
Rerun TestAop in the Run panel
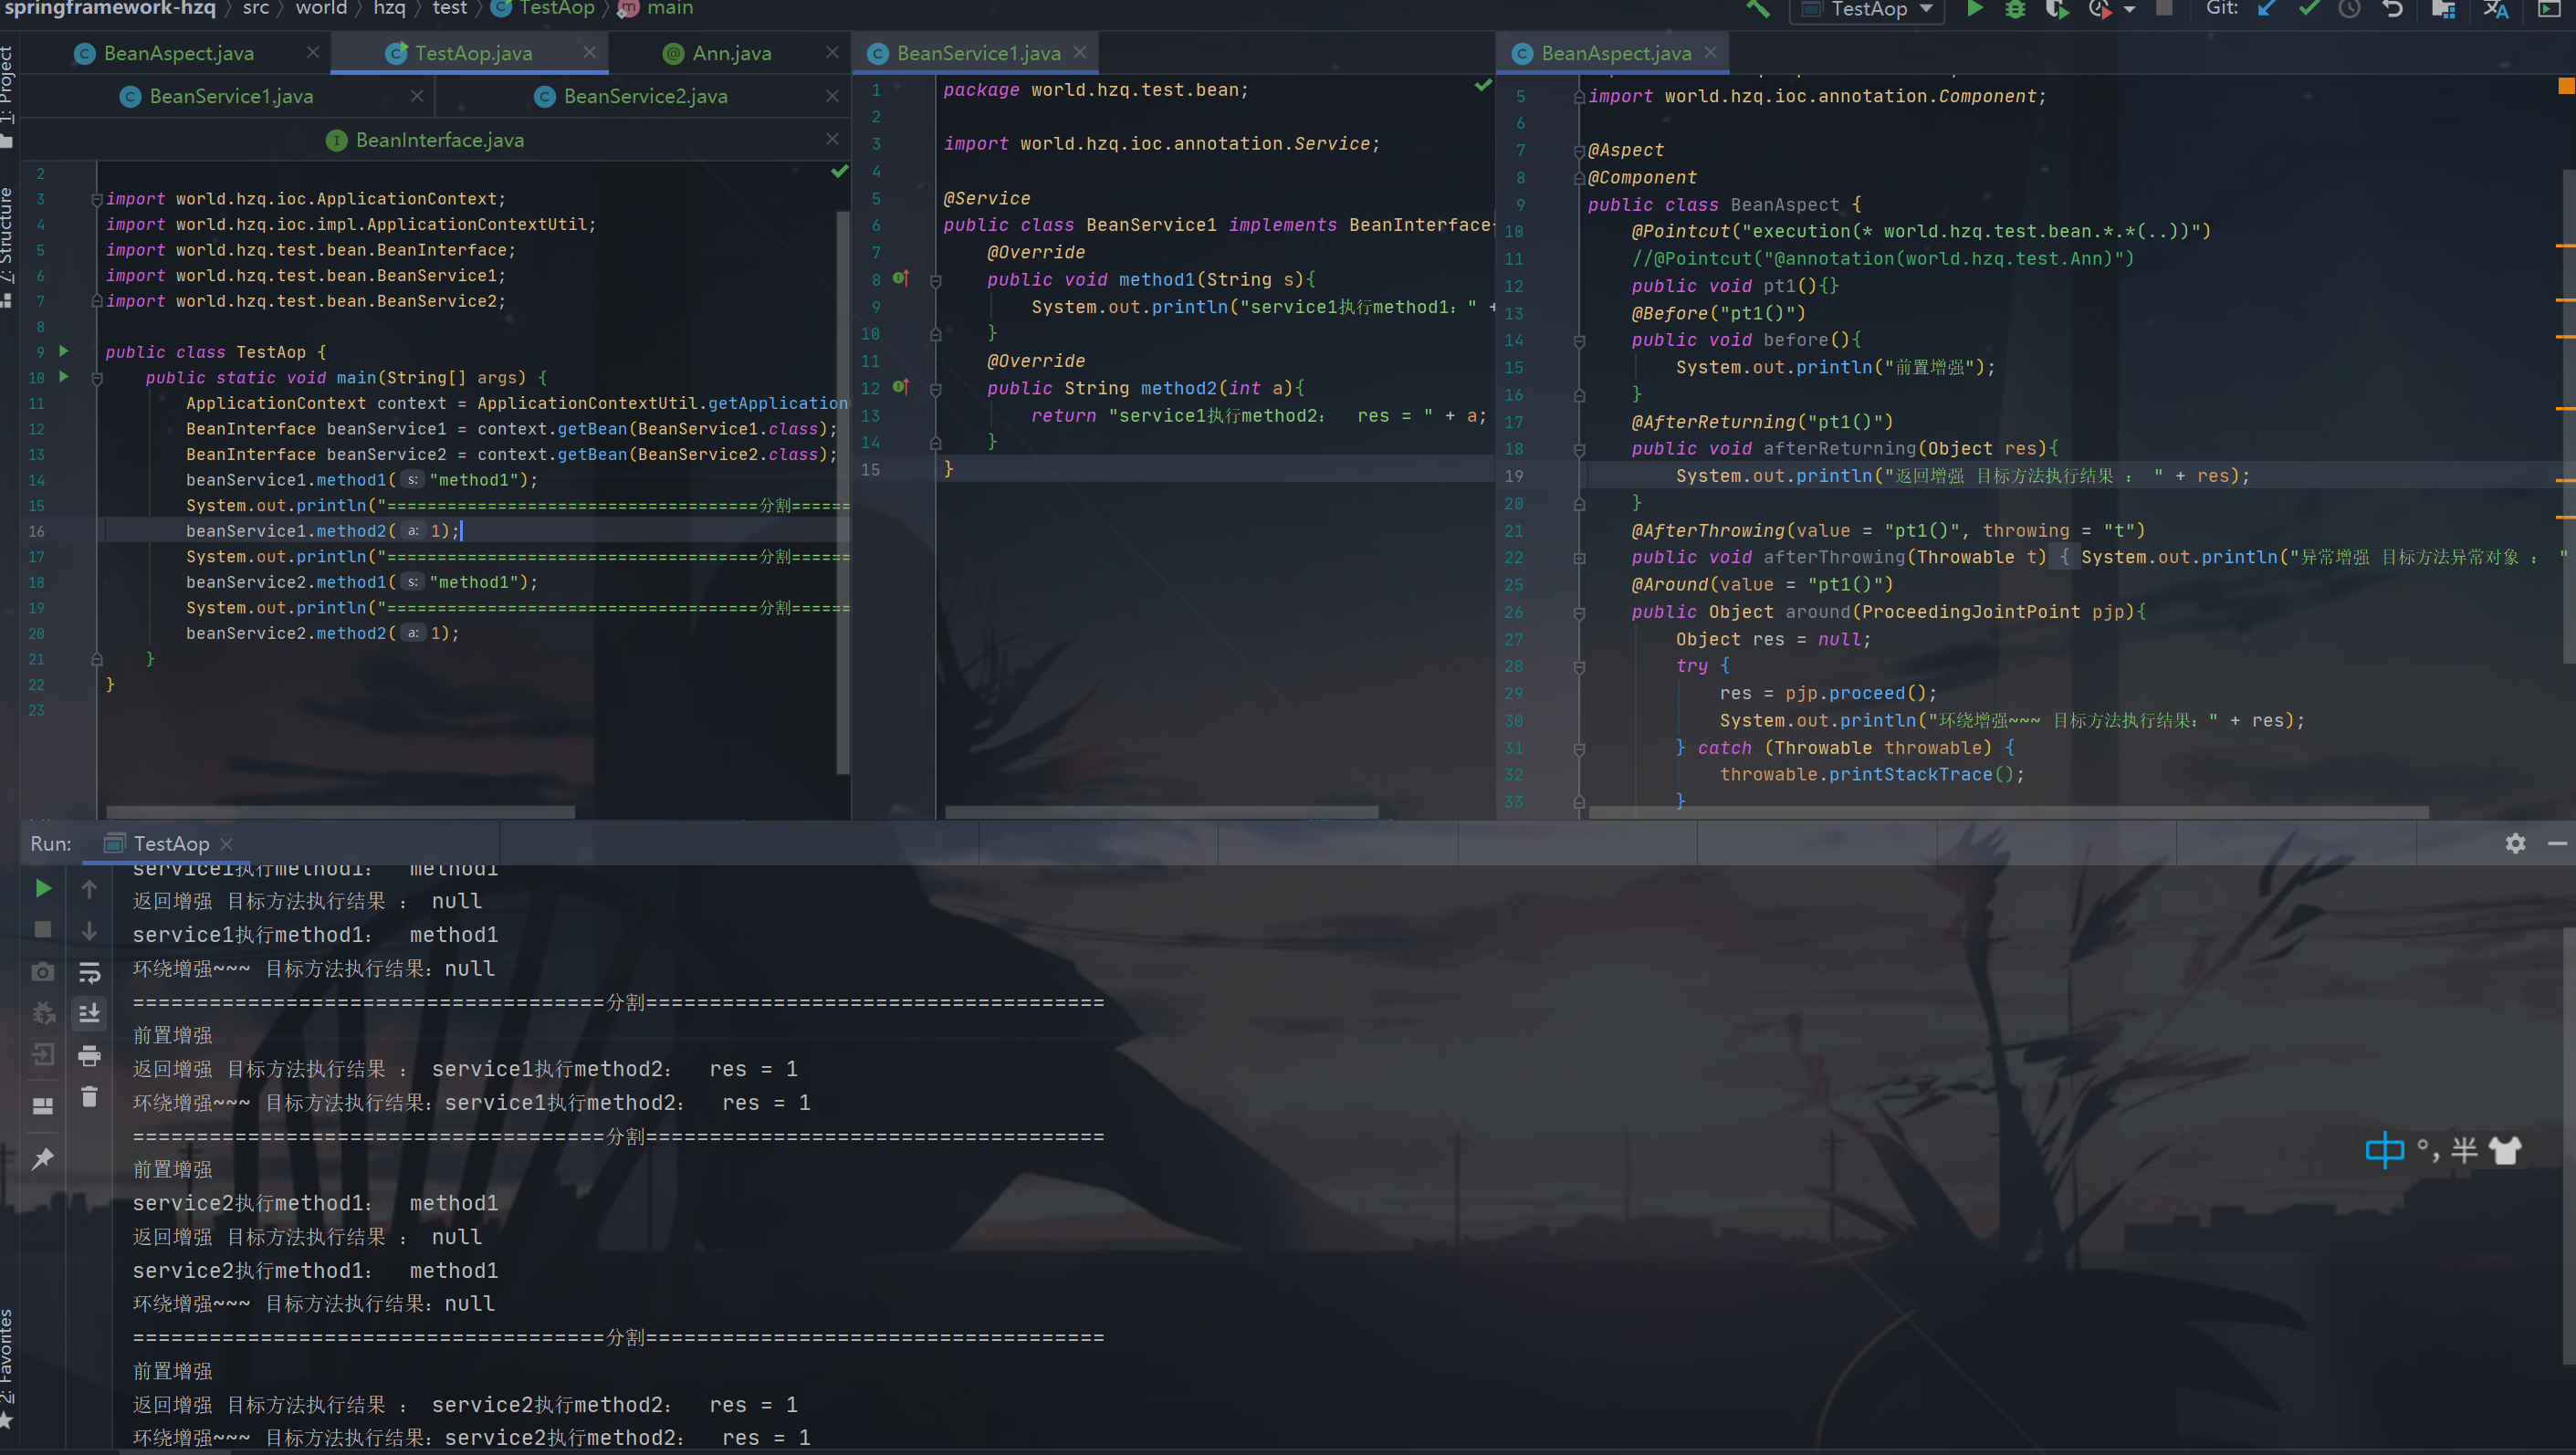pyautogui.click(x=42, y=888)
